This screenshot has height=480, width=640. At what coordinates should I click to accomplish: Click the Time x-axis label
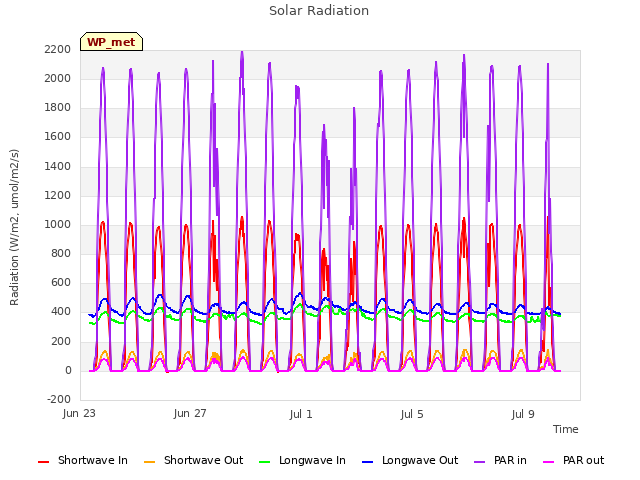(565, 429)
